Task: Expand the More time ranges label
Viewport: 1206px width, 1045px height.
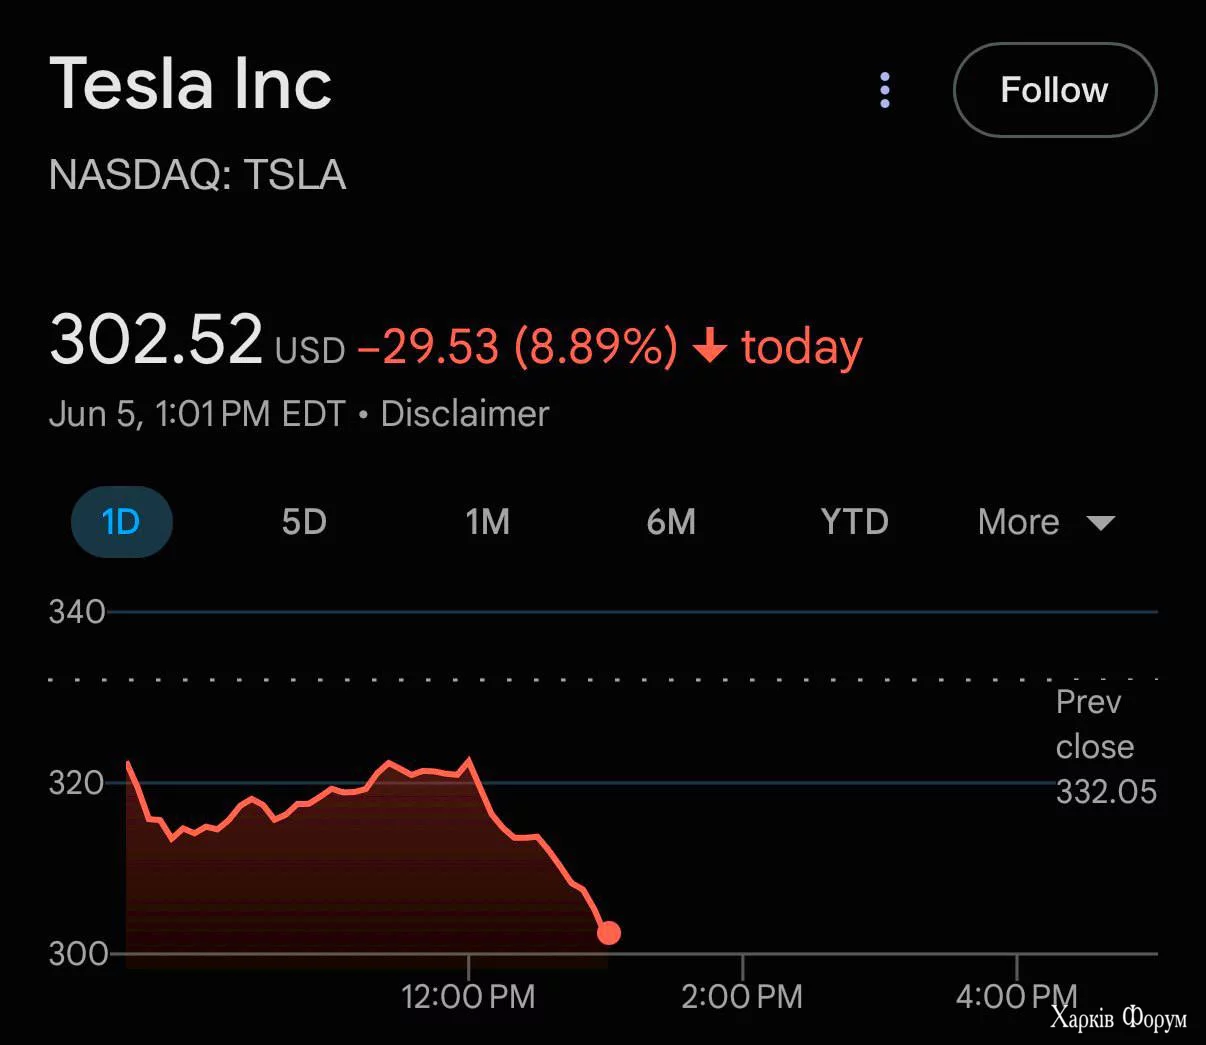Action: [x=1018, y=522]
